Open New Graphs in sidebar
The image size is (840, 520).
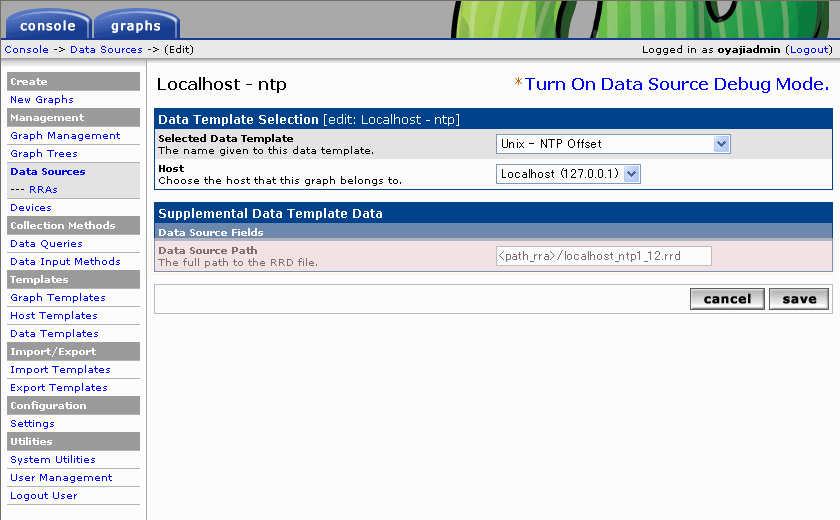(x=41, y=100)
